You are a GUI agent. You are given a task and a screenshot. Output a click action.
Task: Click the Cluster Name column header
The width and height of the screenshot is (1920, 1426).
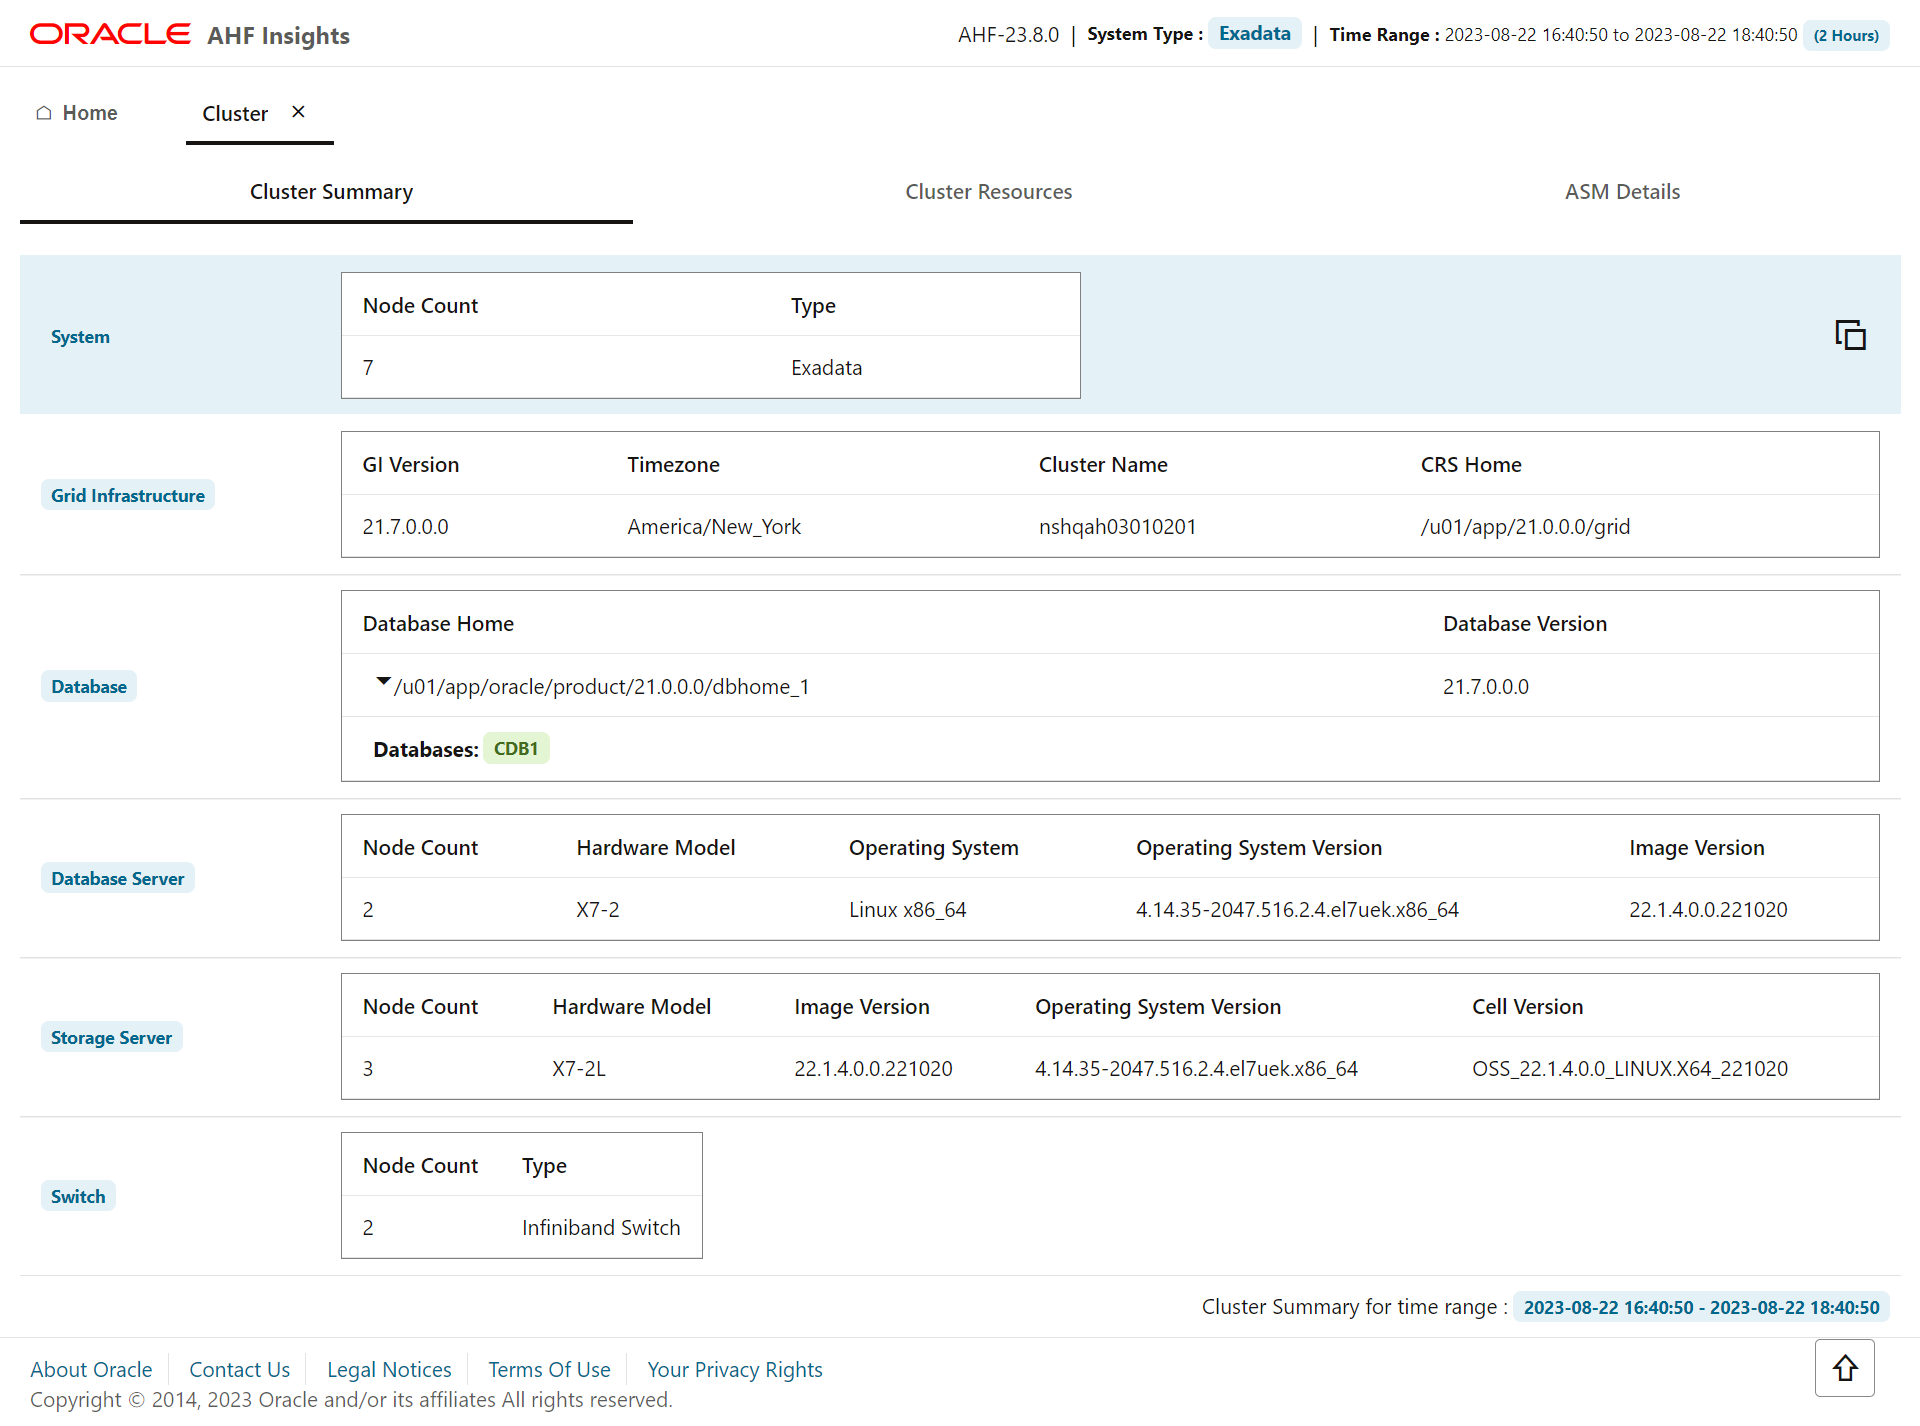coord(1103,465)
